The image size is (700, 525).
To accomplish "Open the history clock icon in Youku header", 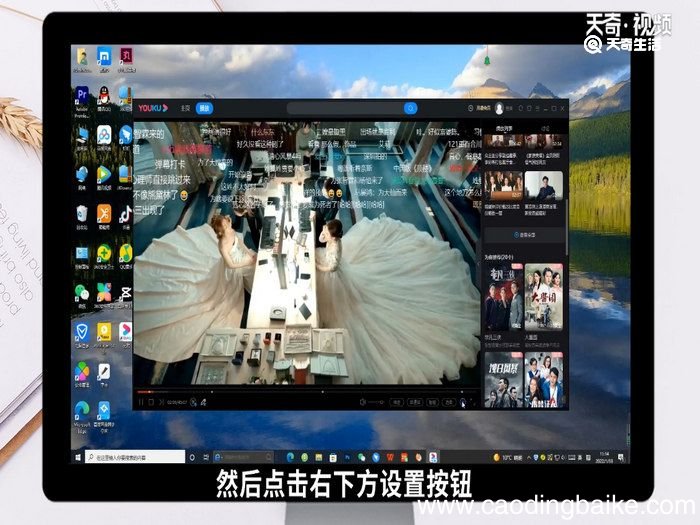I will 471,108.
